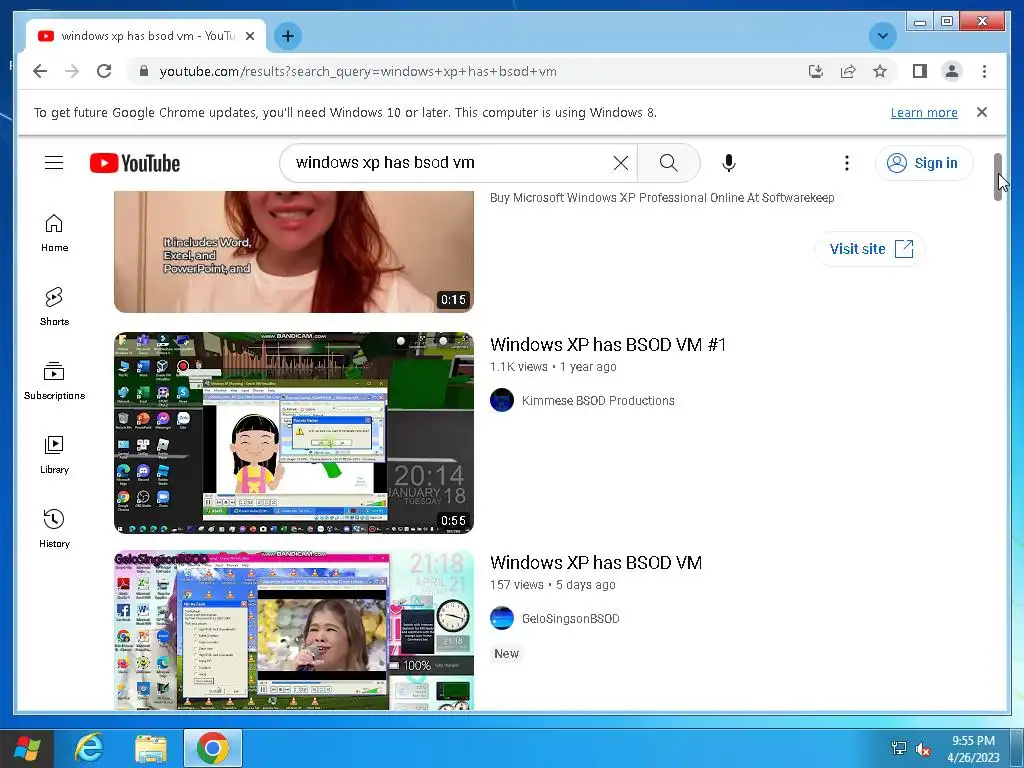The image size is (1024, 768).
Task: Open the tab search dropdown arrow
Action: (x=882, y=36)
